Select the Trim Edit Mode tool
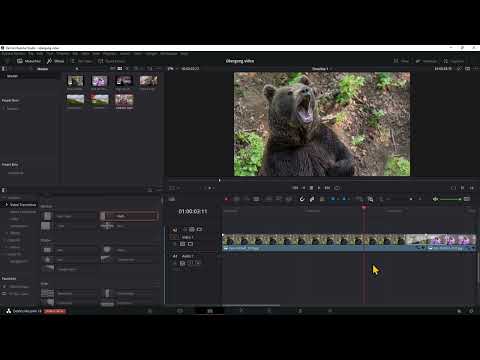The image size is (480, 360). [x=236, y=199]
